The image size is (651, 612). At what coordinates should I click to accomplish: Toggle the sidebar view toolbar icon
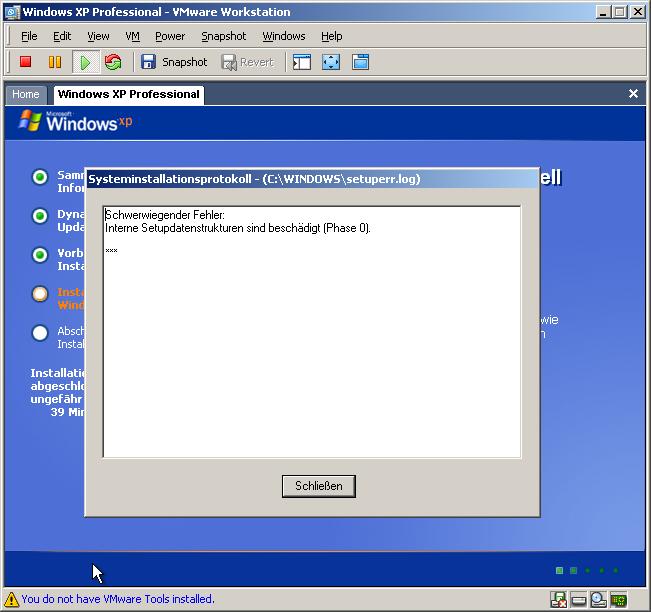pos(302,62)
